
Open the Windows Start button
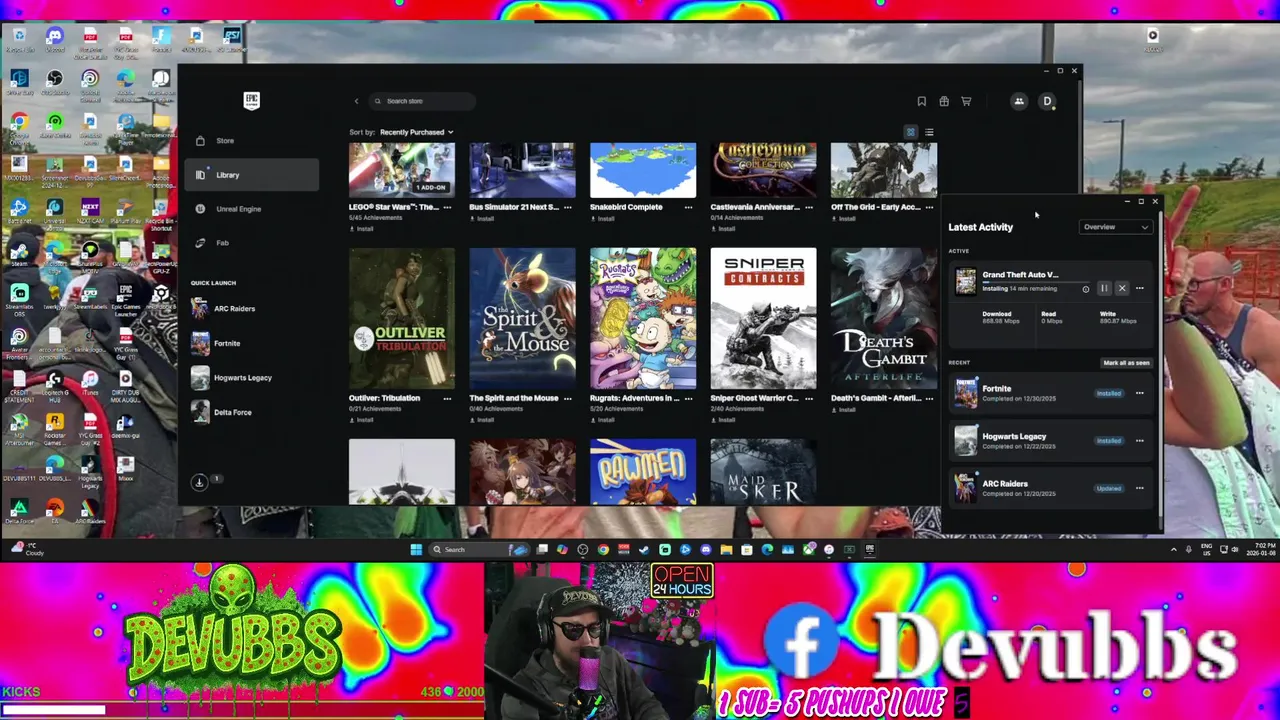(416, 549)
